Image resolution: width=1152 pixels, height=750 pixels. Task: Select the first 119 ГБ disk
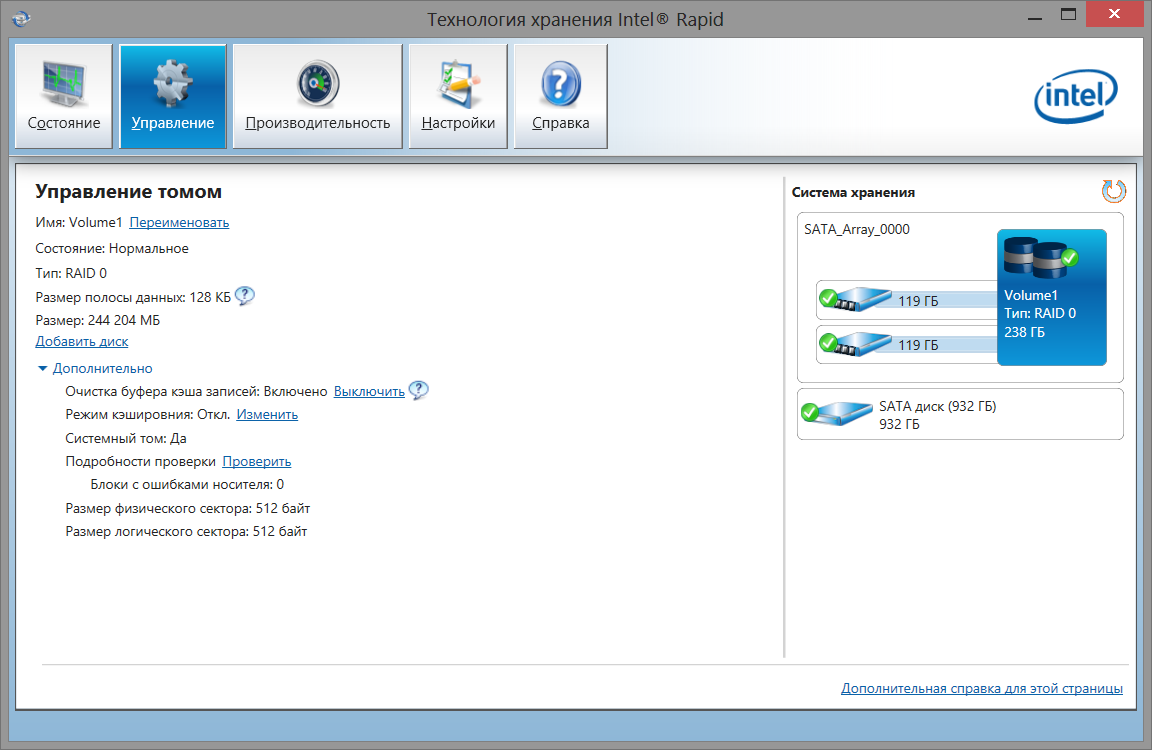pos(907,300)
